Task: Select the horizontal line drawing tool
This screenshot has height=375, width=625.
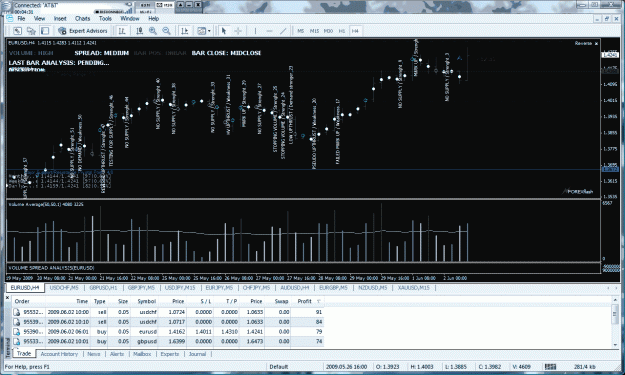Action: pos(269,31)
